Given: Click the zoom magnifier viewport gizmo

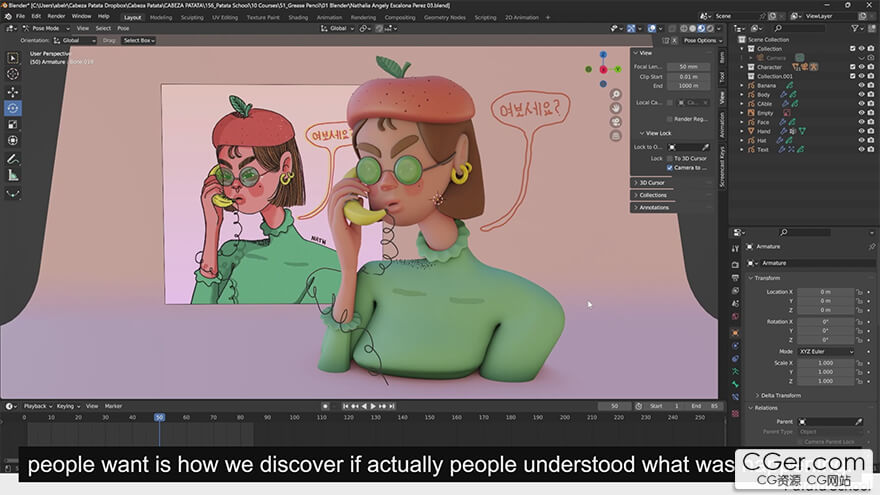Looking at the screenshot, I should coord(616,94).
